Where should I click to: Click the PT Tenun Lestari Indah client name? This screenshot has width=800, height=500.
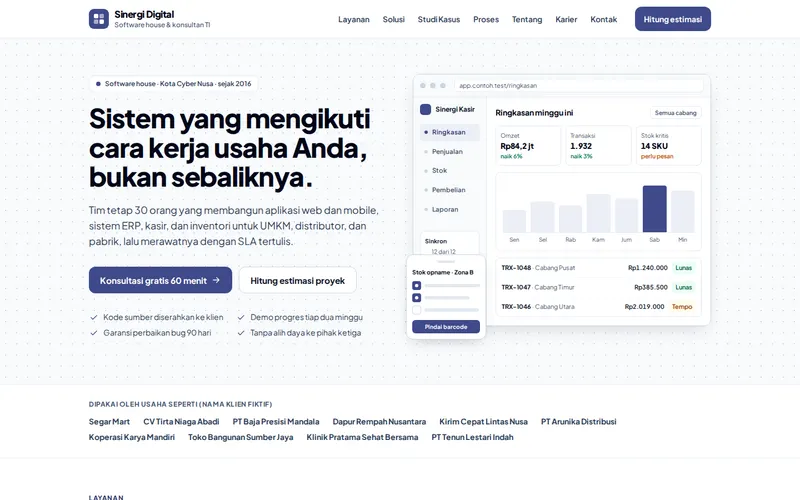click(x=472, y=437)
